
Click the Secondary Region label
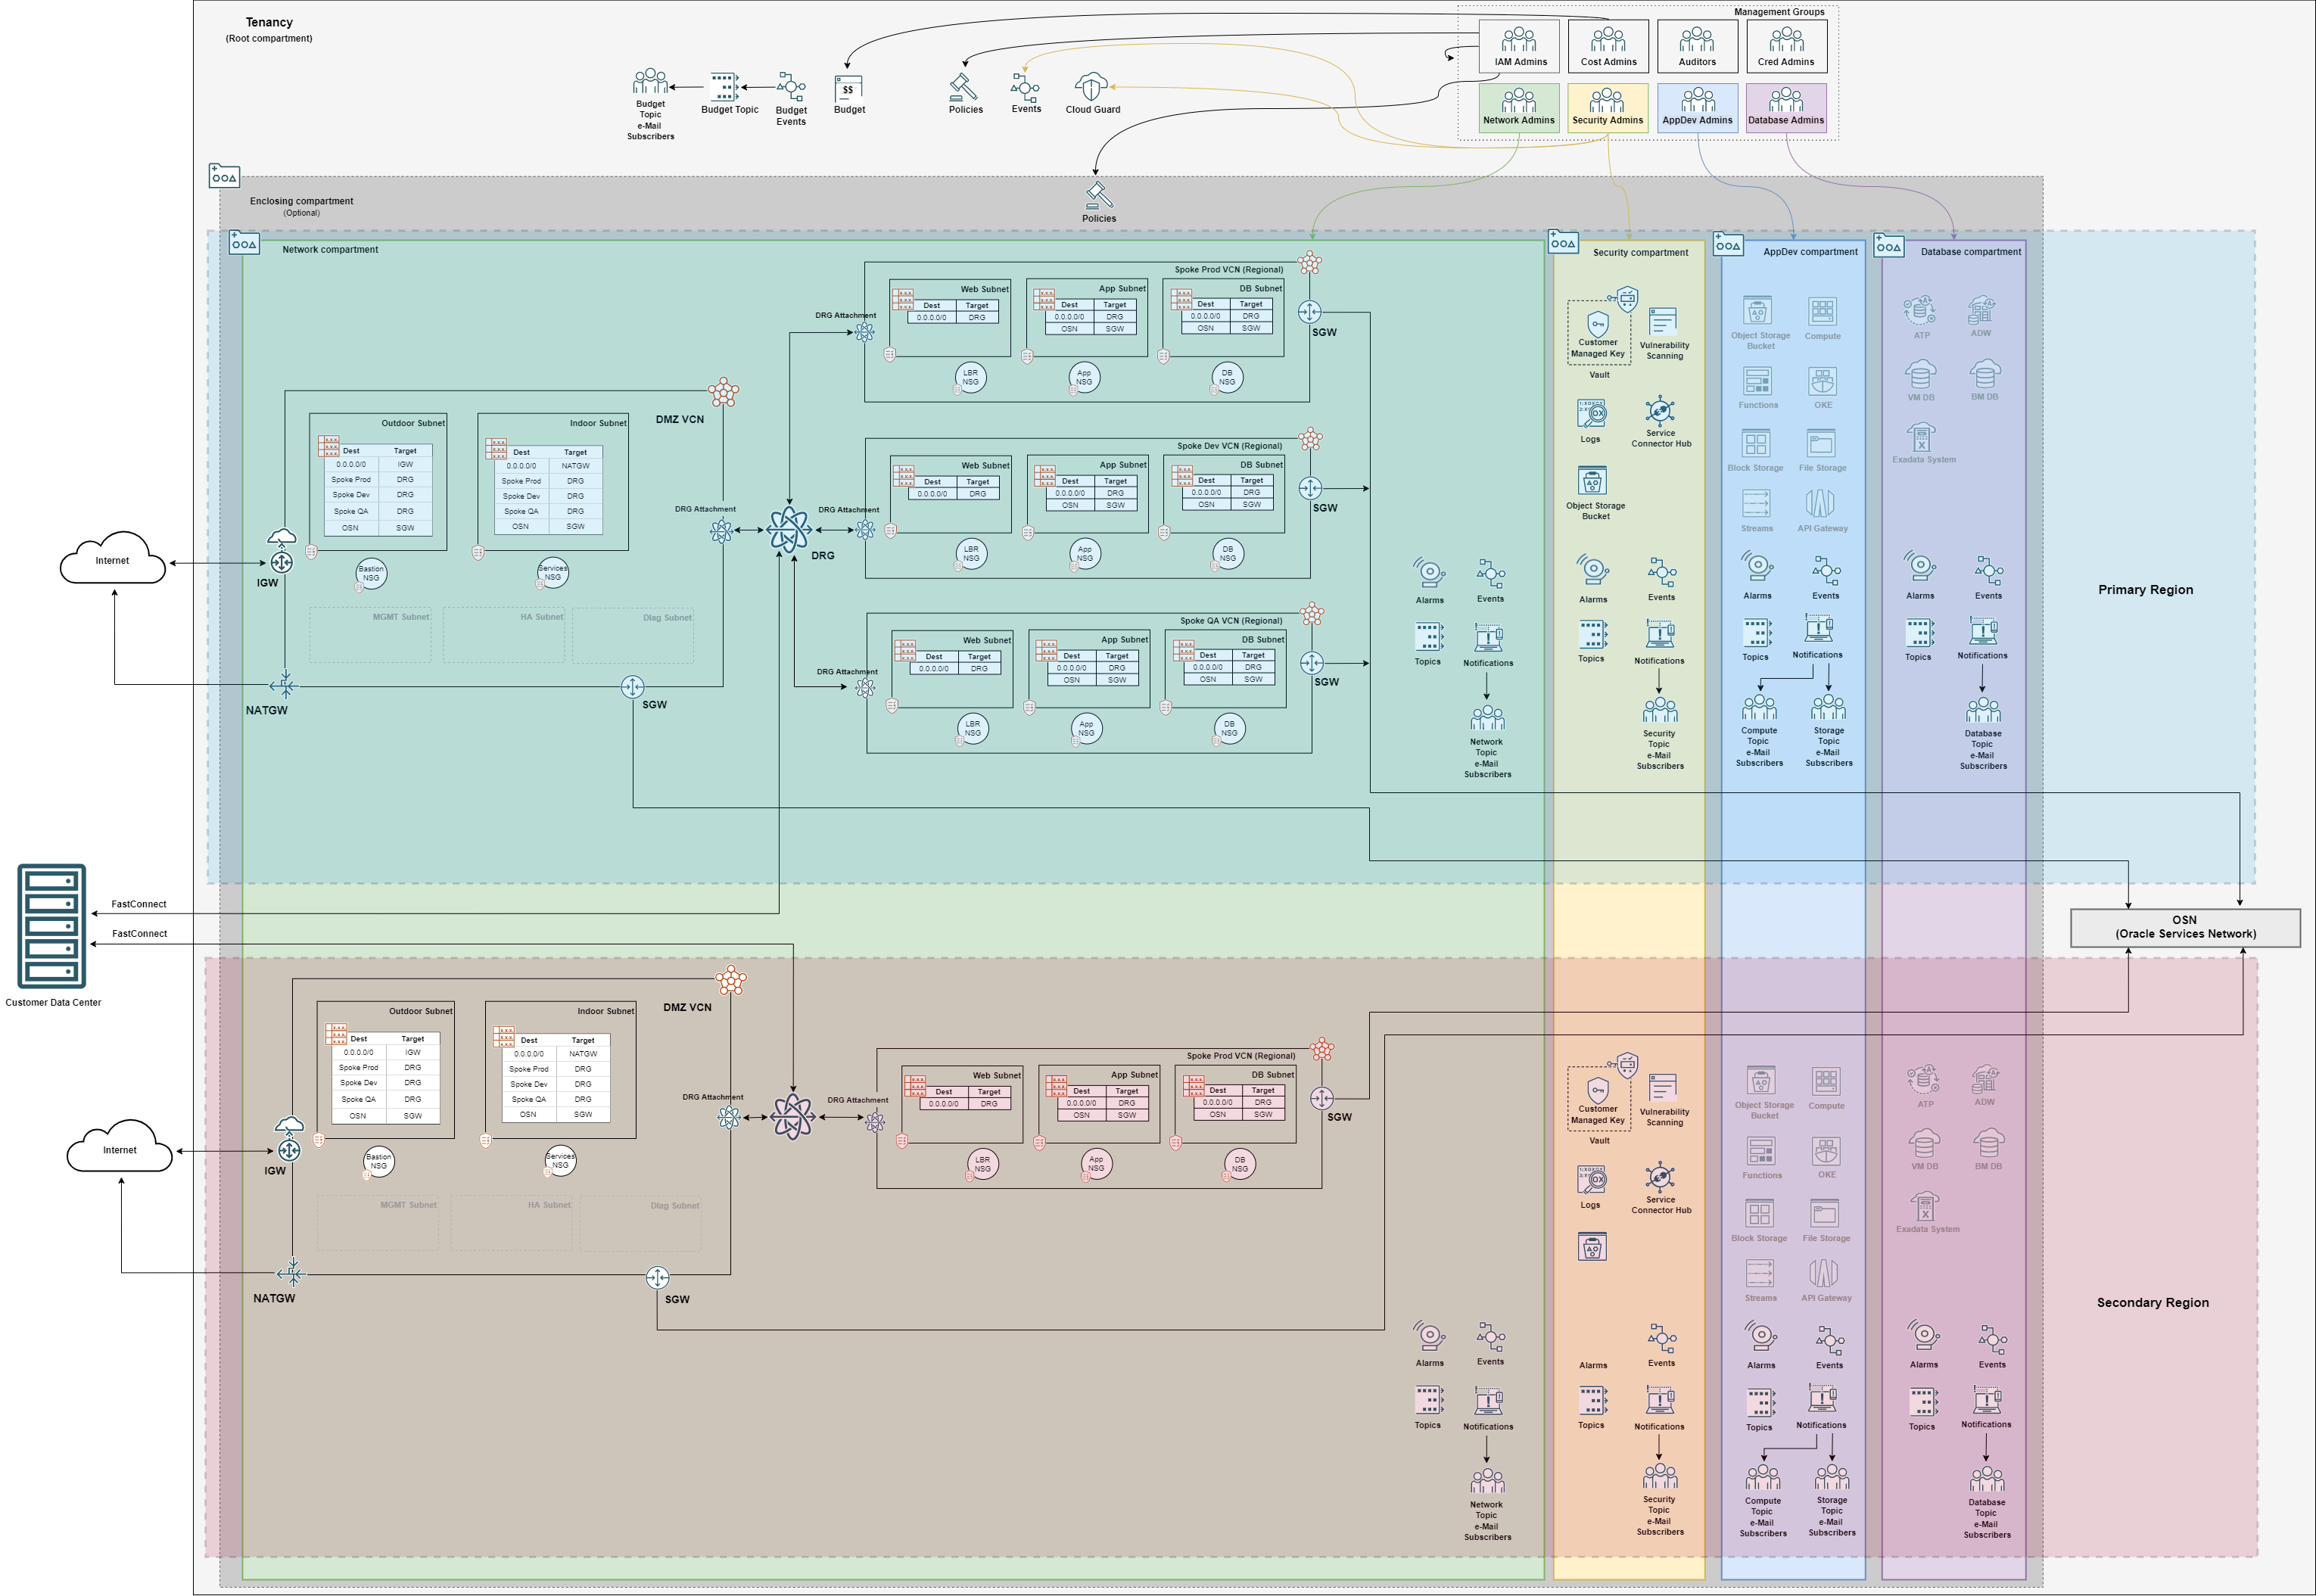click(x=2152, y=1302)
